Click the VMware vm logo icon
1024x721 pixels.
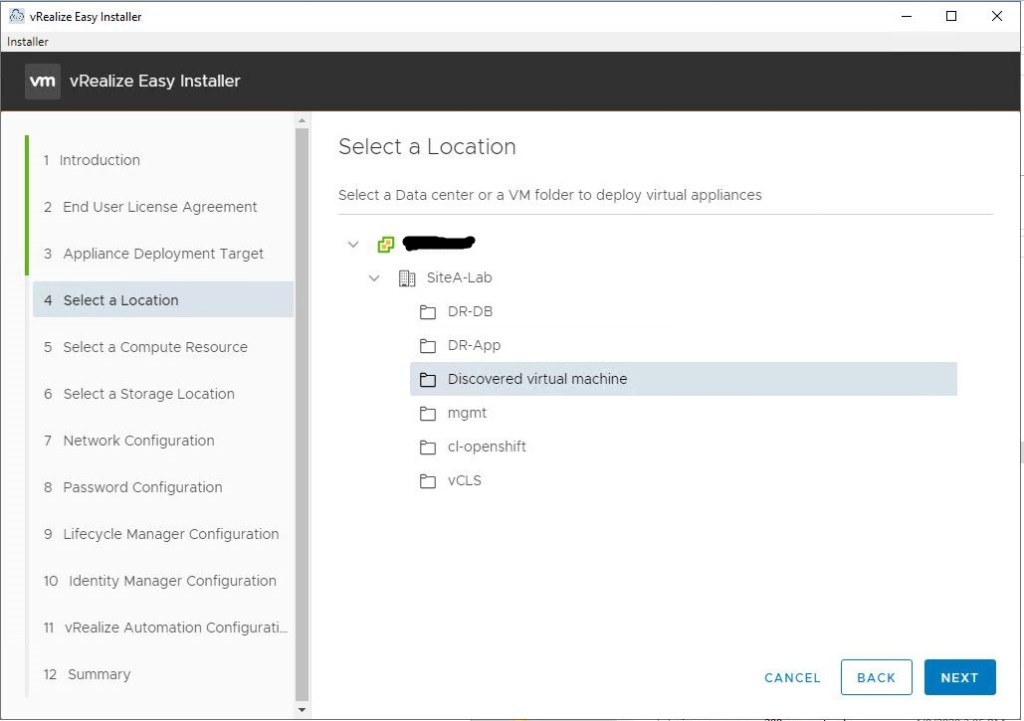(43, 81)
